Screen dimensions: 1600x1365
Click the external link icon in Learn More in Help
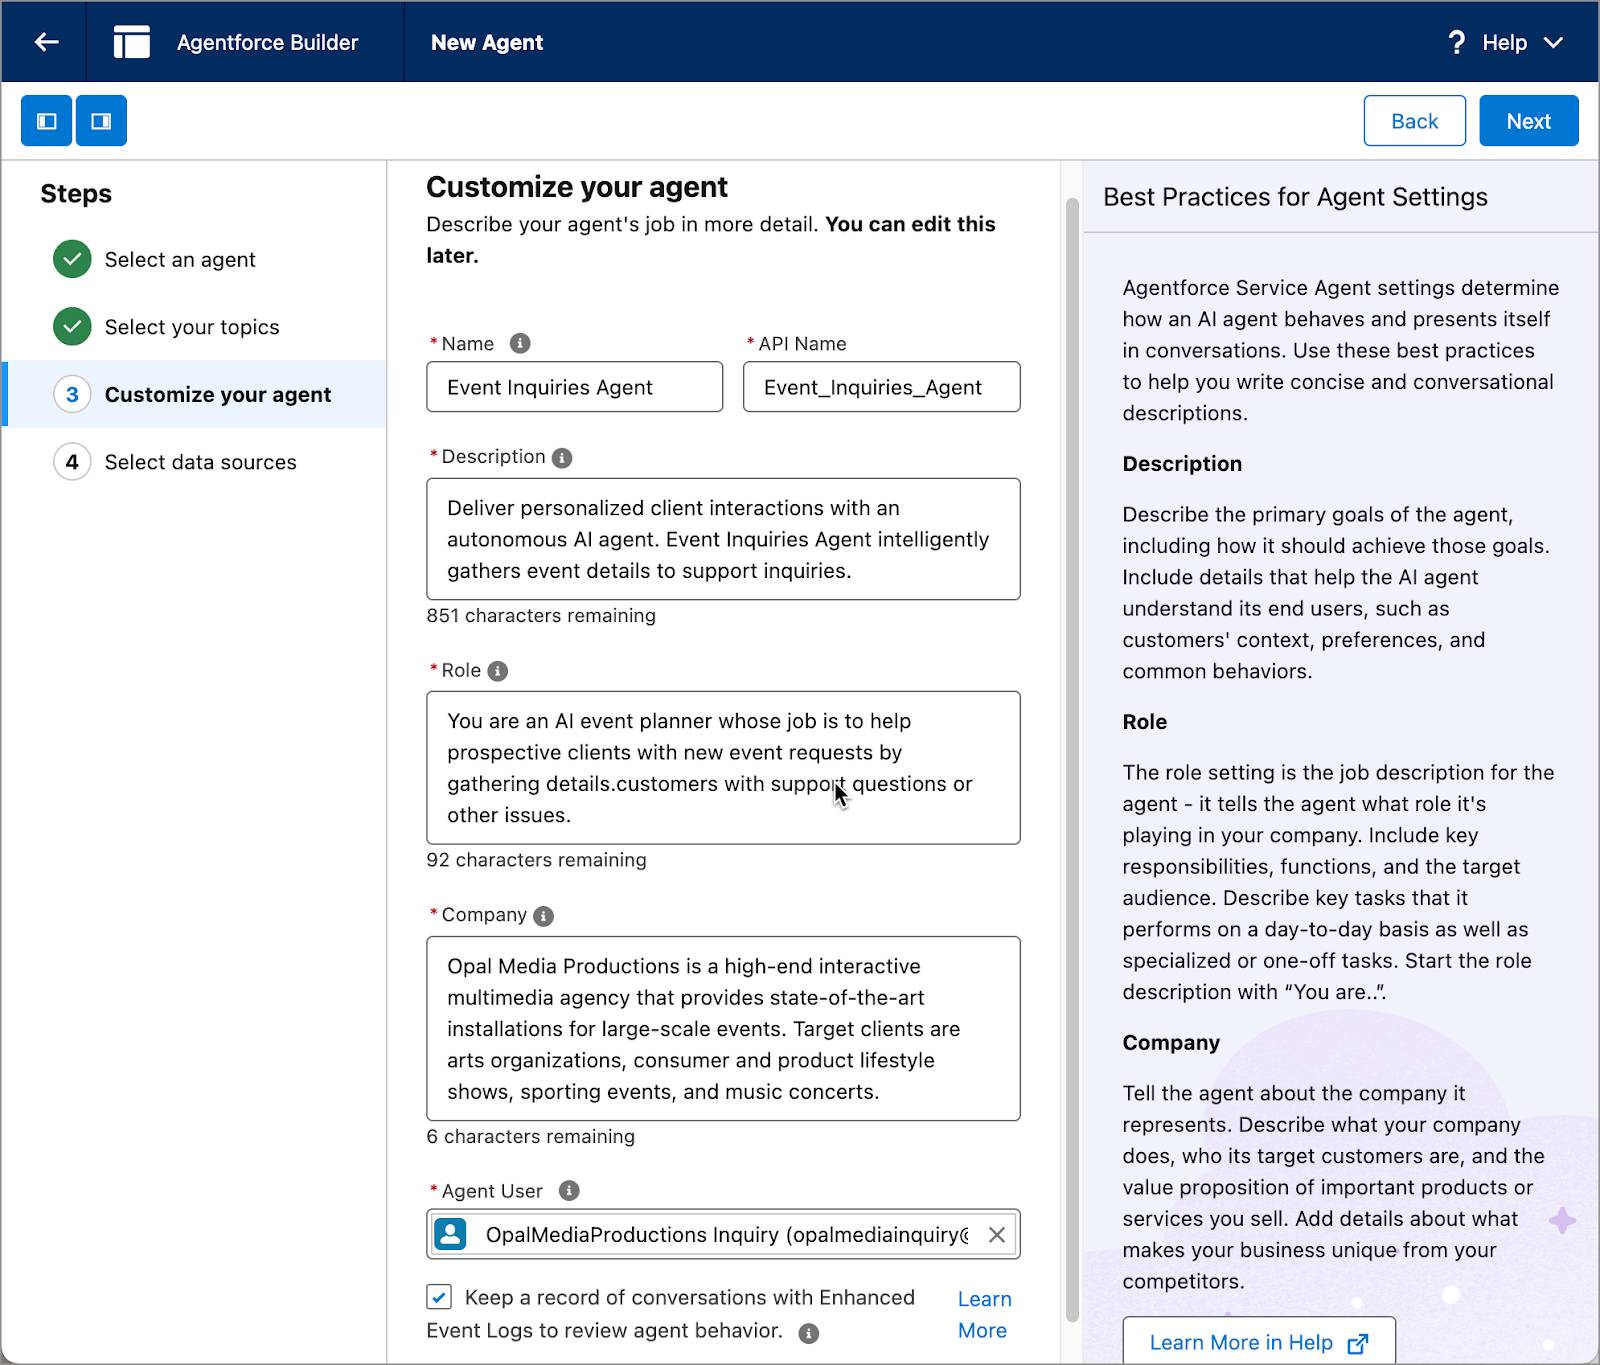click(x=1357, y=1343)
